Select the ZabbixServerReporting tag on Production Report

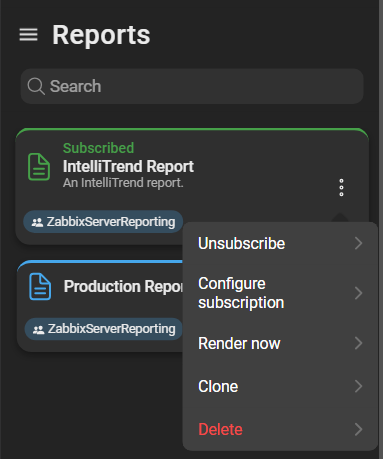pyautogui.click(x=104, y=329)
